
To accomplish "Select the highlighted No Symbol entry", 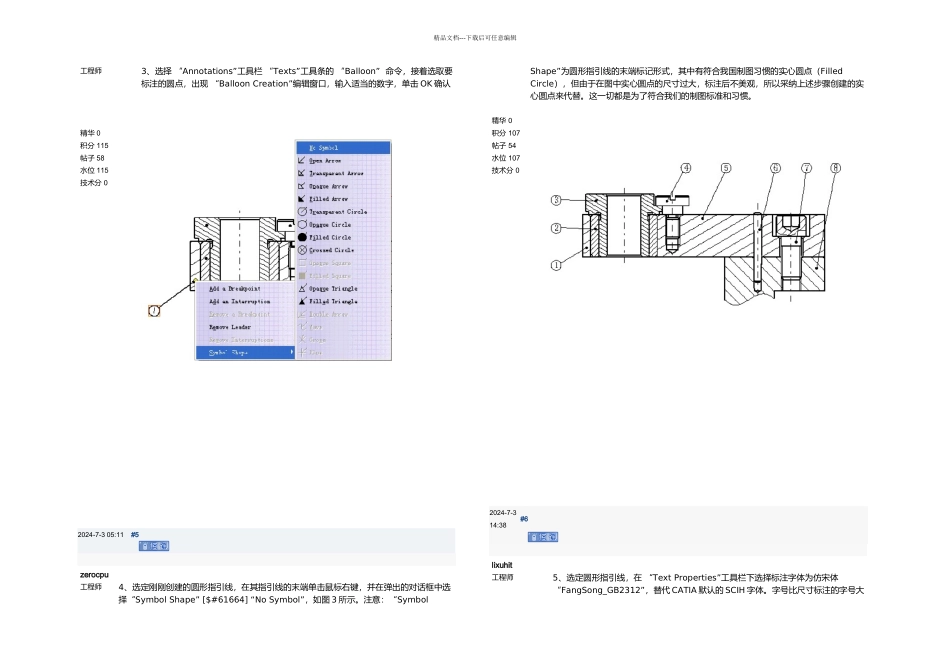I will click(343, 148).
